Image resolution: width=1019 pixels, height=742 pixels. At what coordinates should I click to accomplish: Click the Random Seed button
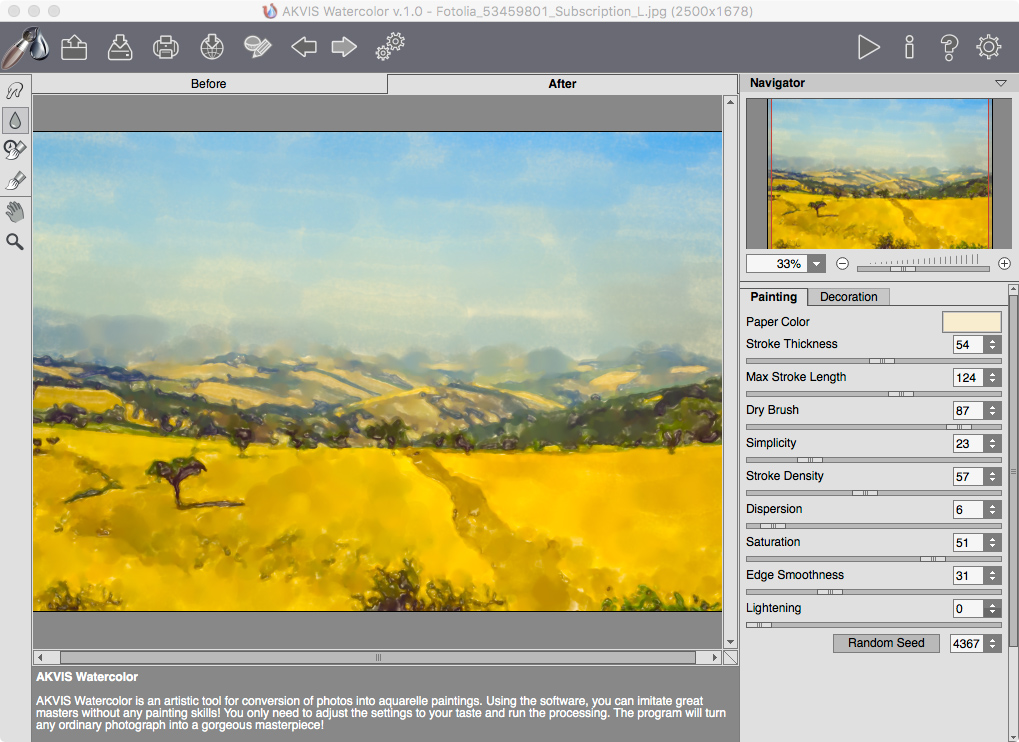point(886,643)
